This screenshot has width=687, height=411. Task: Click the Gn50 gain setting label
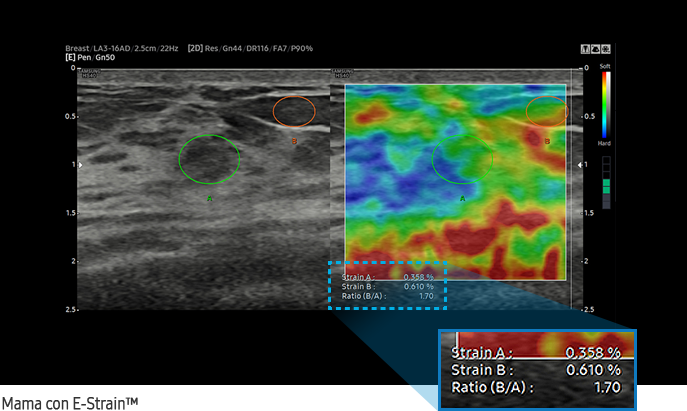click(106, 58)
